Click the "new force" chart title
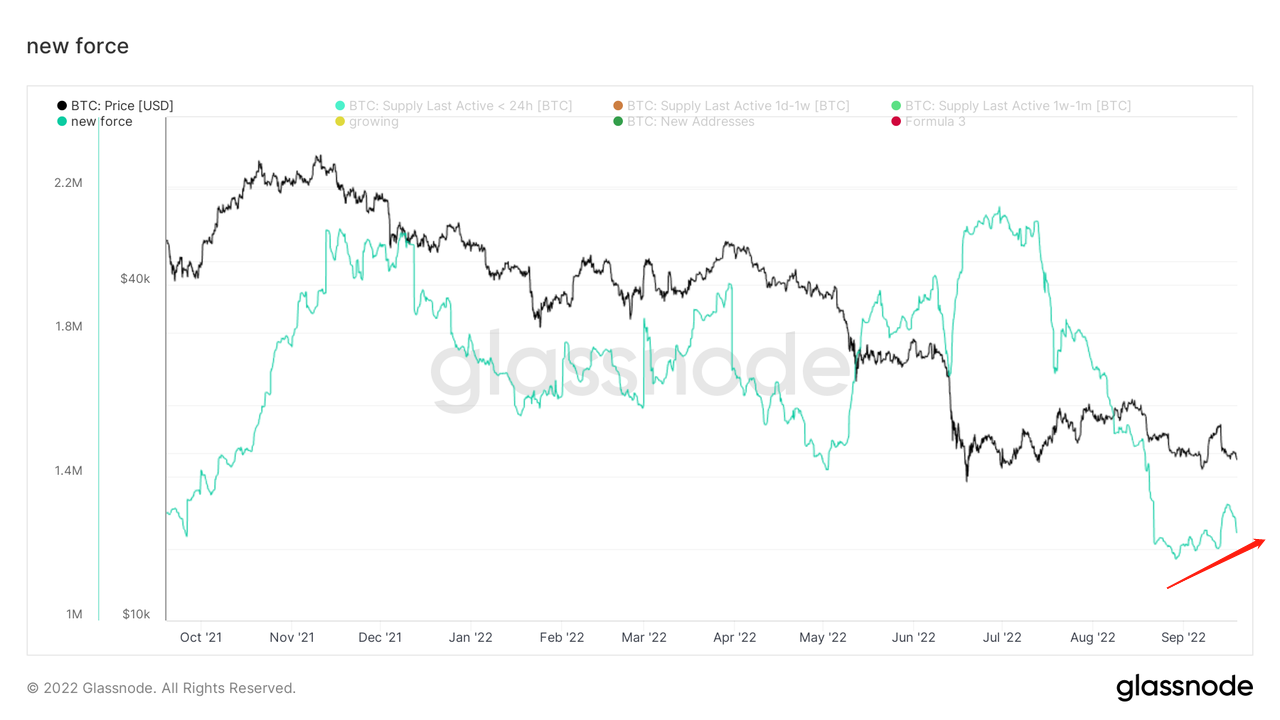The image size is (1280, 720). 77,46
